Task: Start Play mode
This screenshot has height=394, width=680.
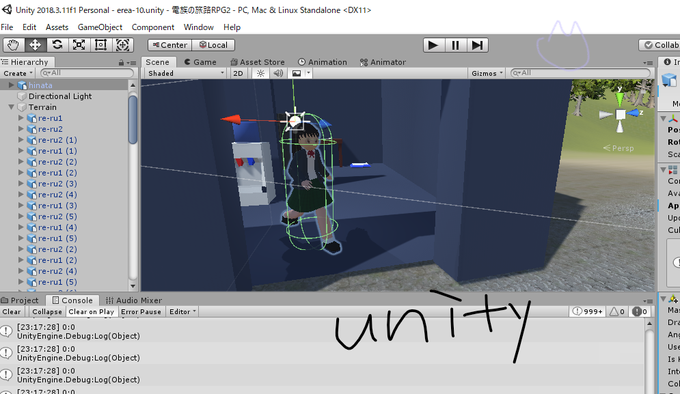Action: tap(434, 45)
